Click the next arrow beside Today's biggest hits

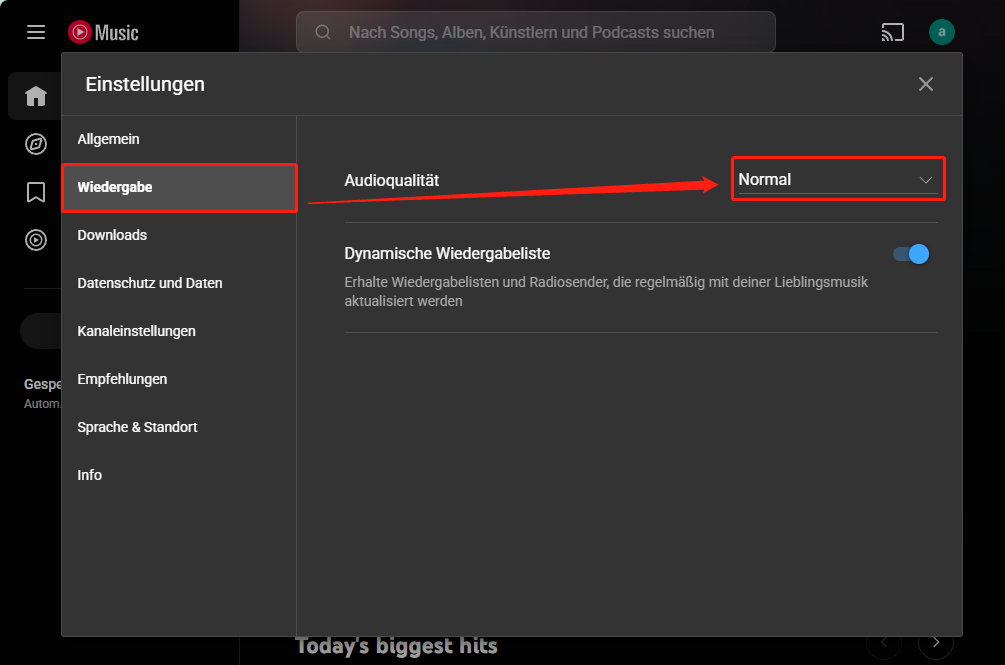coord(934,643)
